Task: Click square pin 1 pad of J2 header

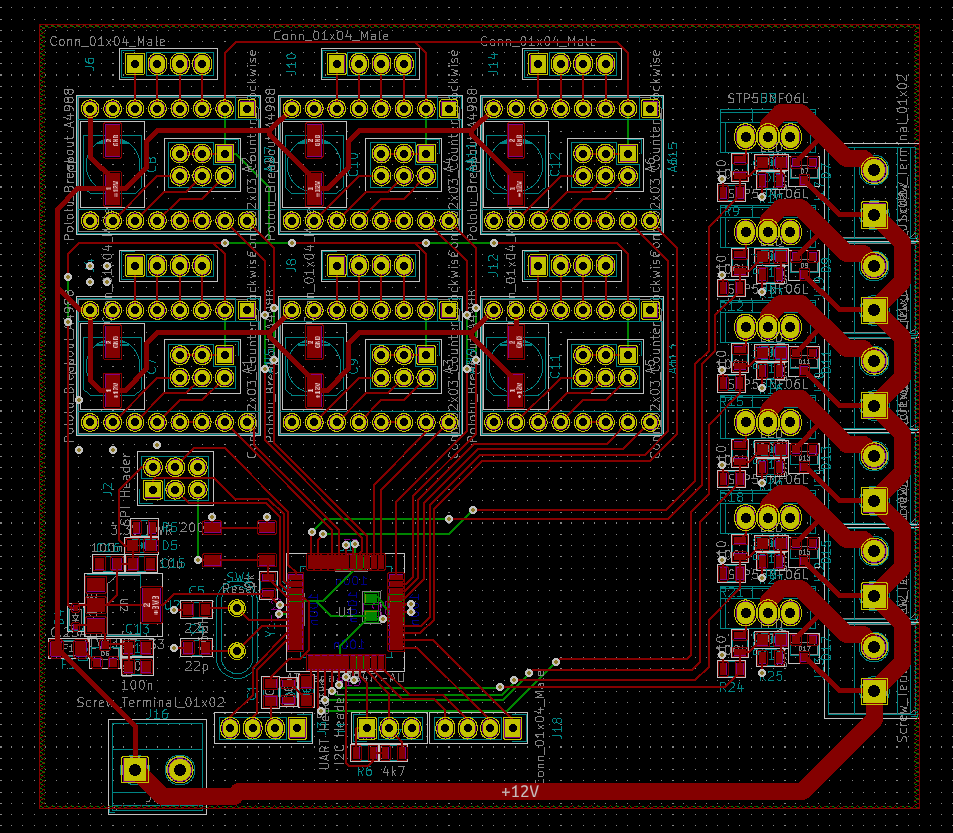Action: [x=153, y=489]
